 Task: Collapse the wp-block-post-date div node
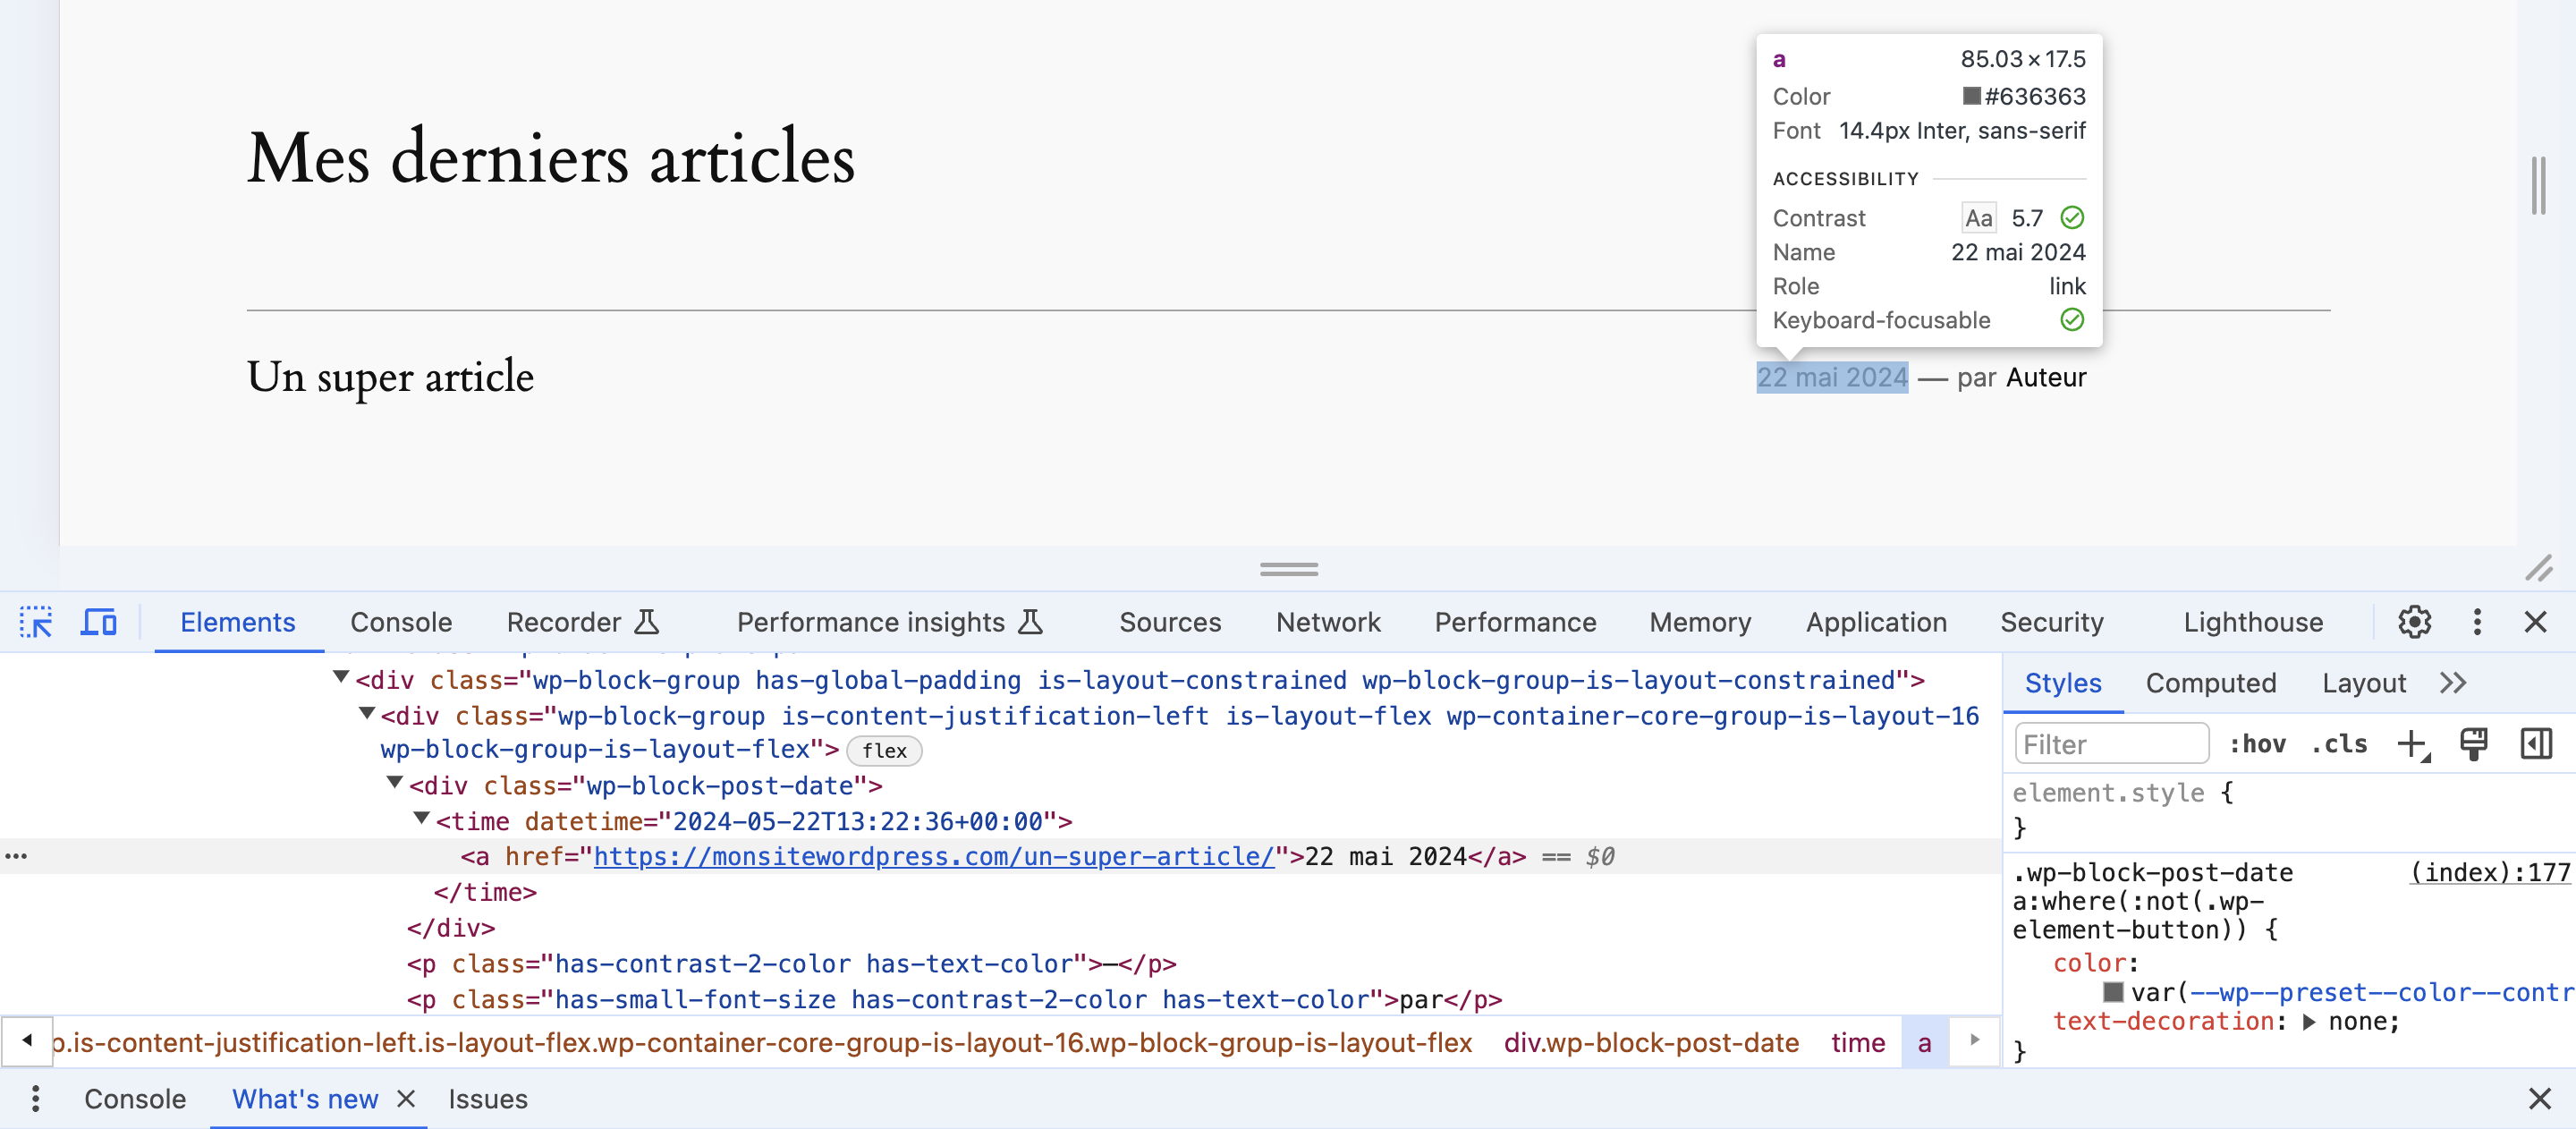395,783
